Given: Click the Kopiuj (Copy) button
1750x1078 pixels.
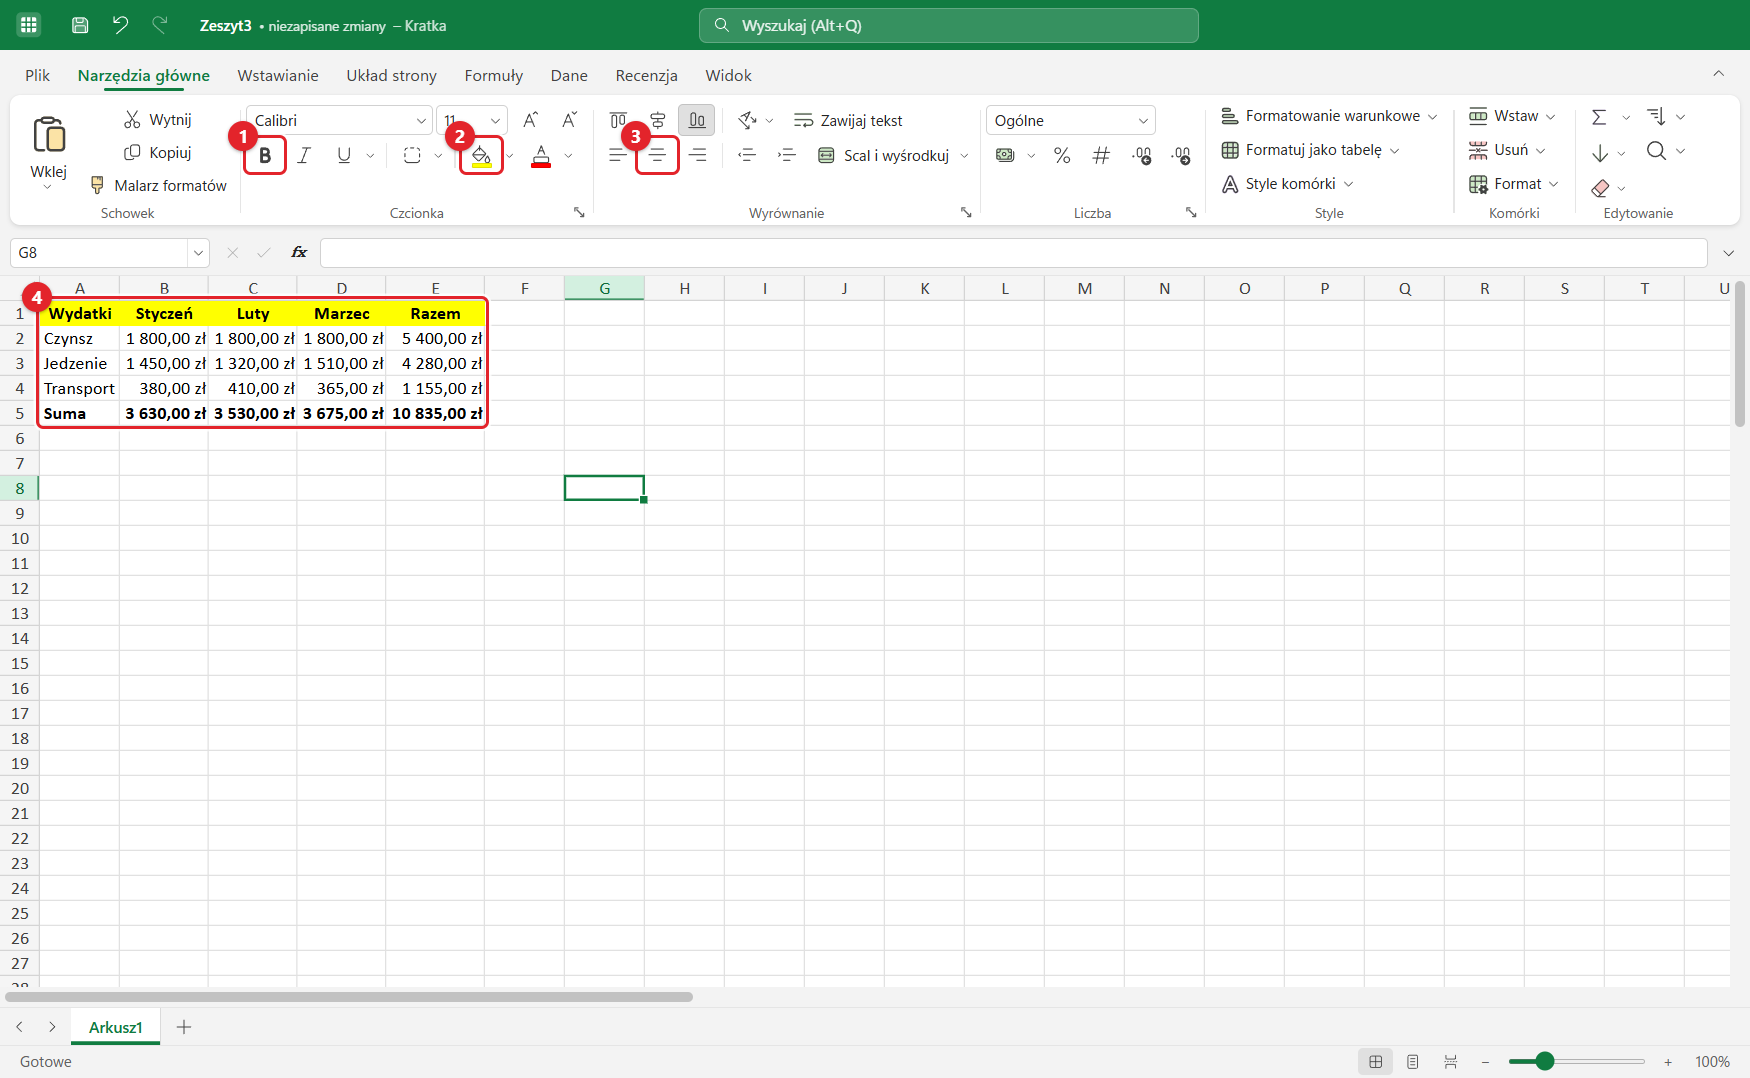Looking at the screenshot, I should click(x=157, y=153).
